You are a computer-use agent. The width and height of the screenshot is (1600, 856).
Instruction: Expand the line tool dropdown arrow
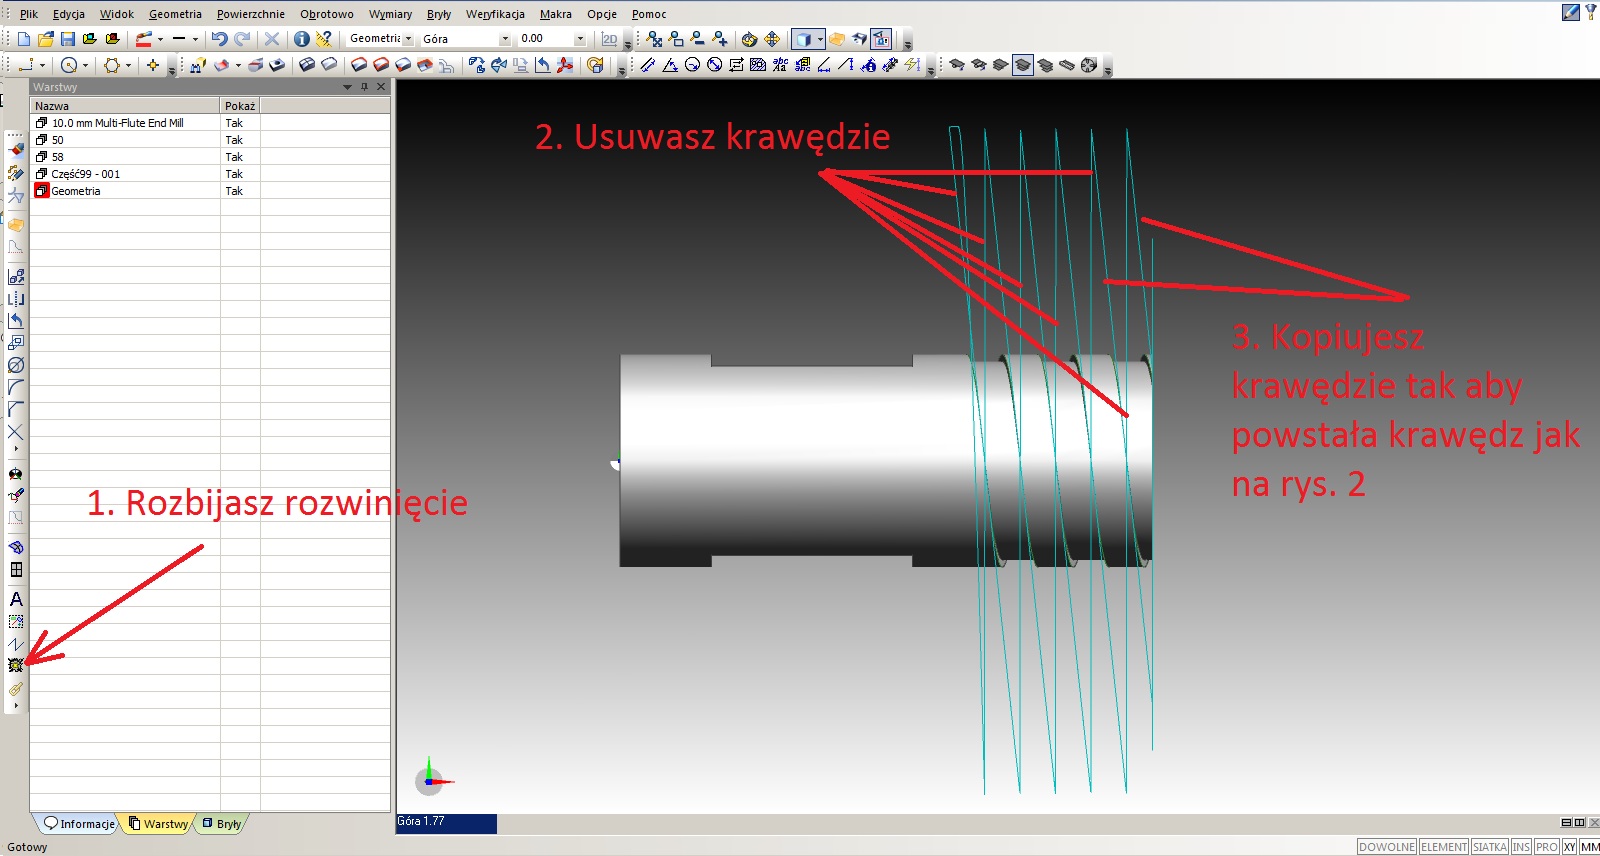42,65
